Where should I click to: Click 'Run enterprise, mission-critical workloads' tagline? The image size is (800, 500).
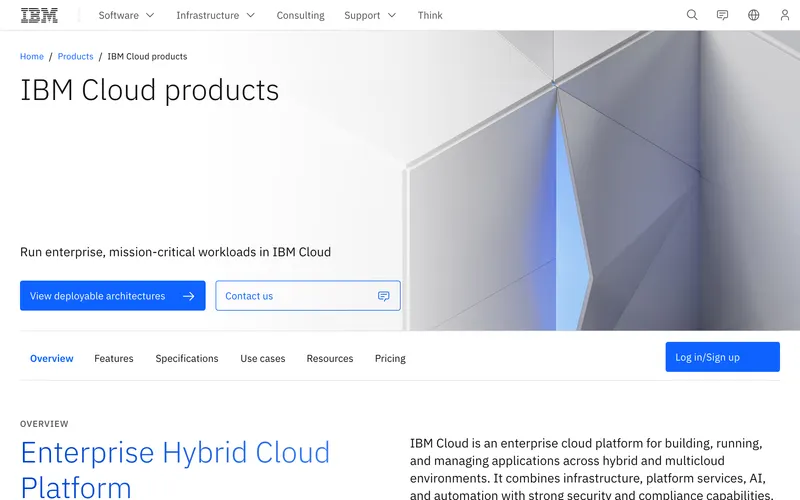click(x=176, y=252)
